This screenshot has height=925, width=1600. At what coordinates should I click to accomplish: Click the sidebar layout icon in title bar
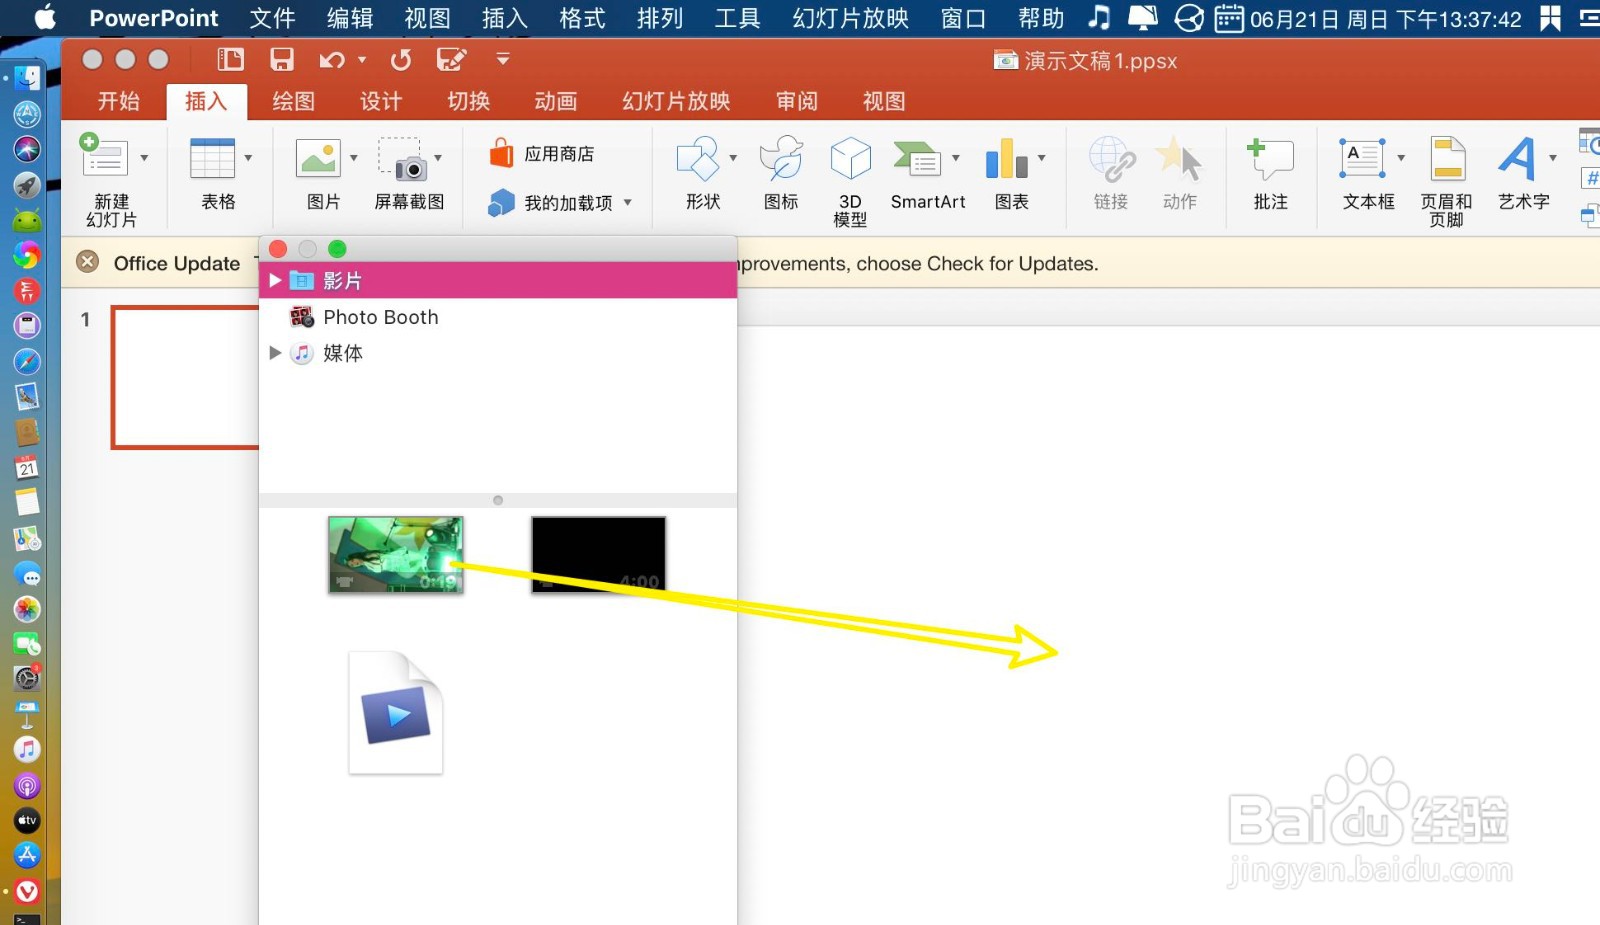pyautogui.click(x=231, y=60)
